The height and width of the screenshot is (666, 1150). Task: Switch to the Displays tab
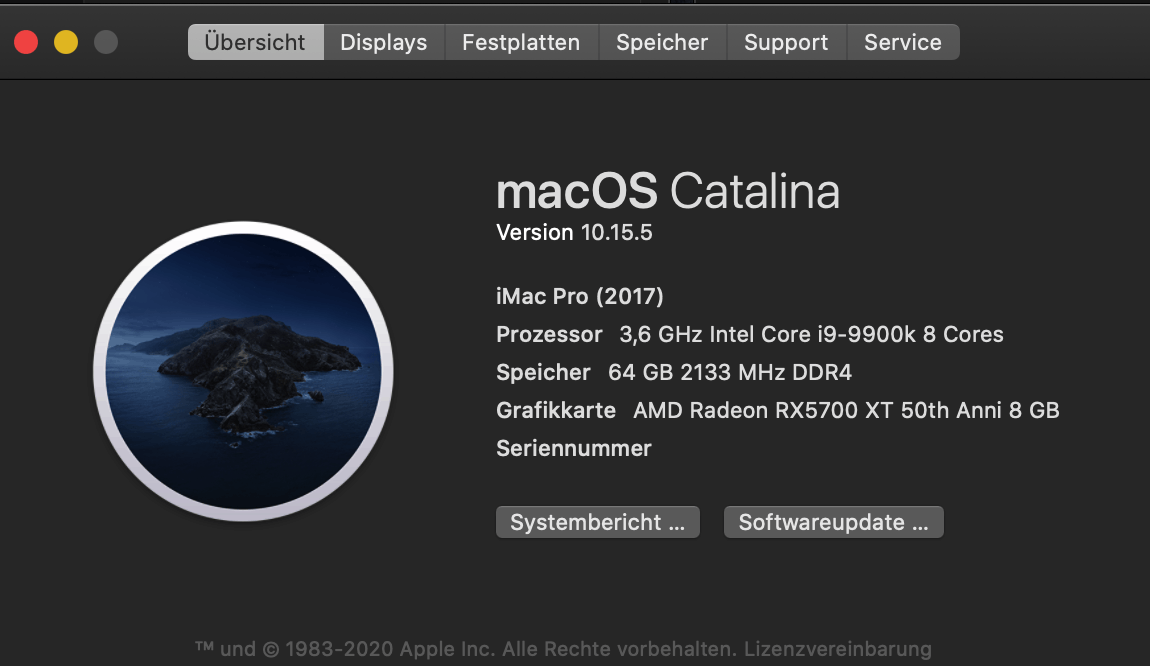(x=383, y=42)
